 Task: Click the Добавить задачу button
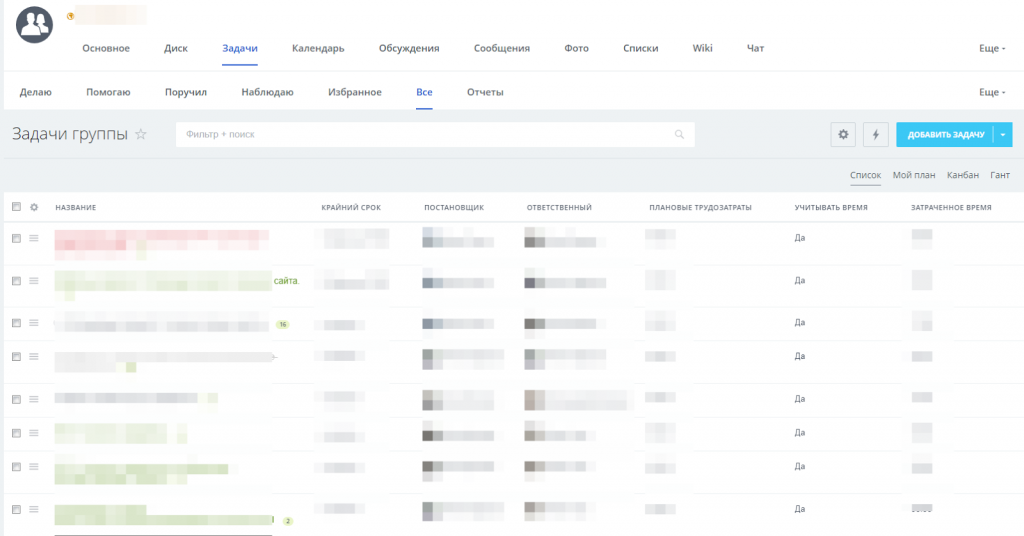[x=945, y=134]
